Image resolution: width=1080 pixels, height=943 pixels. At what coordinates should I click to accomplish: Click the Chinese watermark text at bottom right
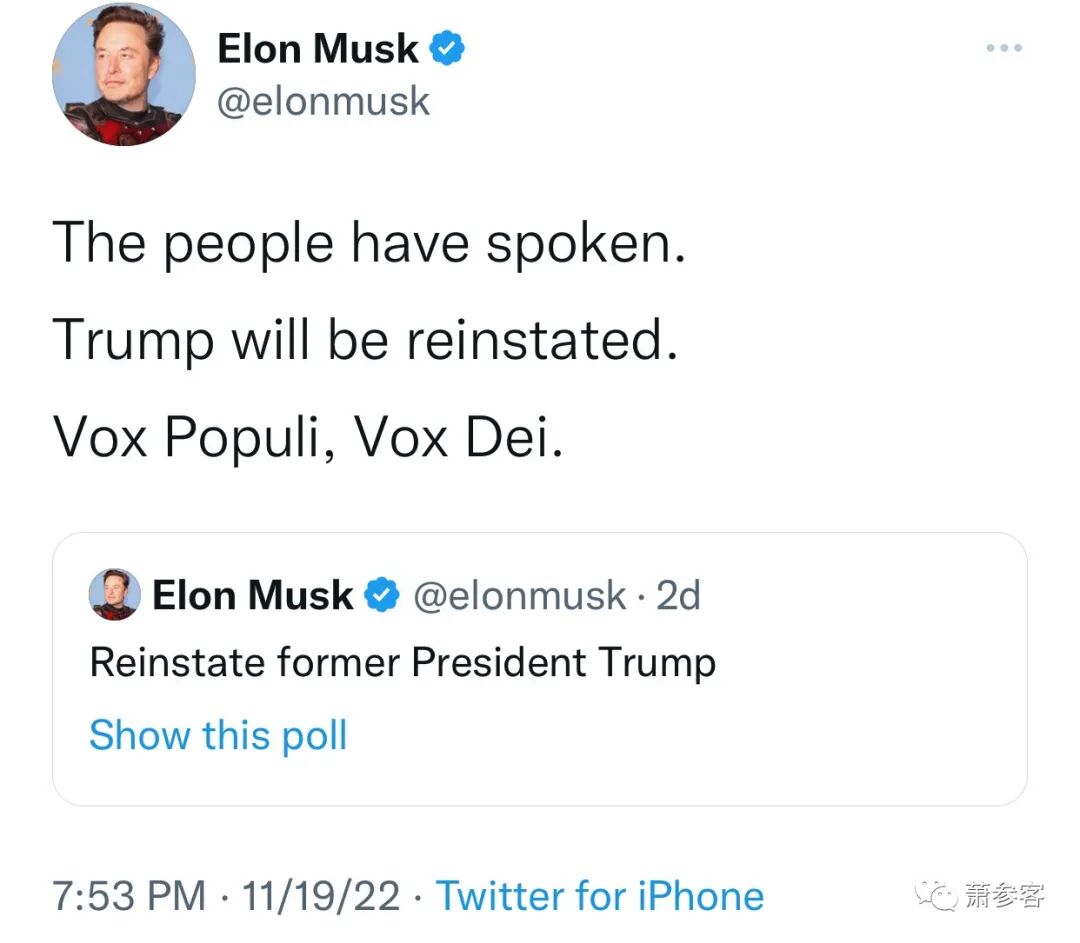(1004, 895)
